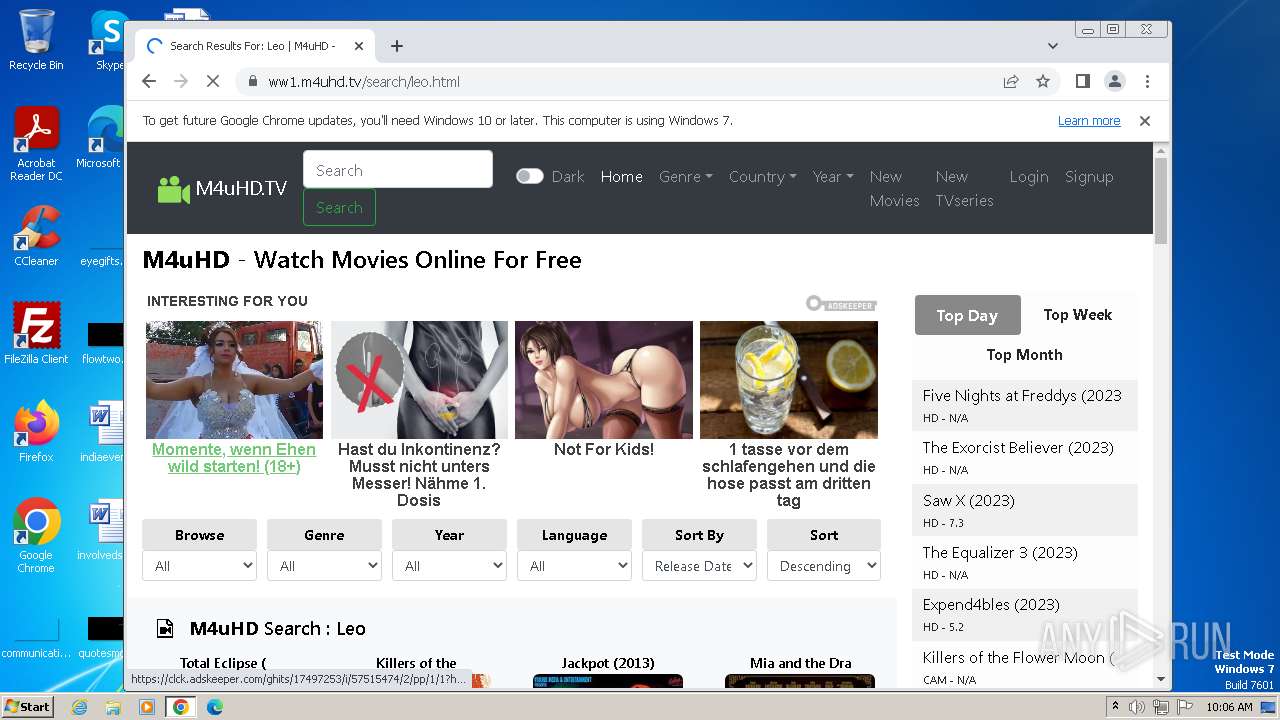Close the Search Results For: Leo tab

[x=358, y=46]
